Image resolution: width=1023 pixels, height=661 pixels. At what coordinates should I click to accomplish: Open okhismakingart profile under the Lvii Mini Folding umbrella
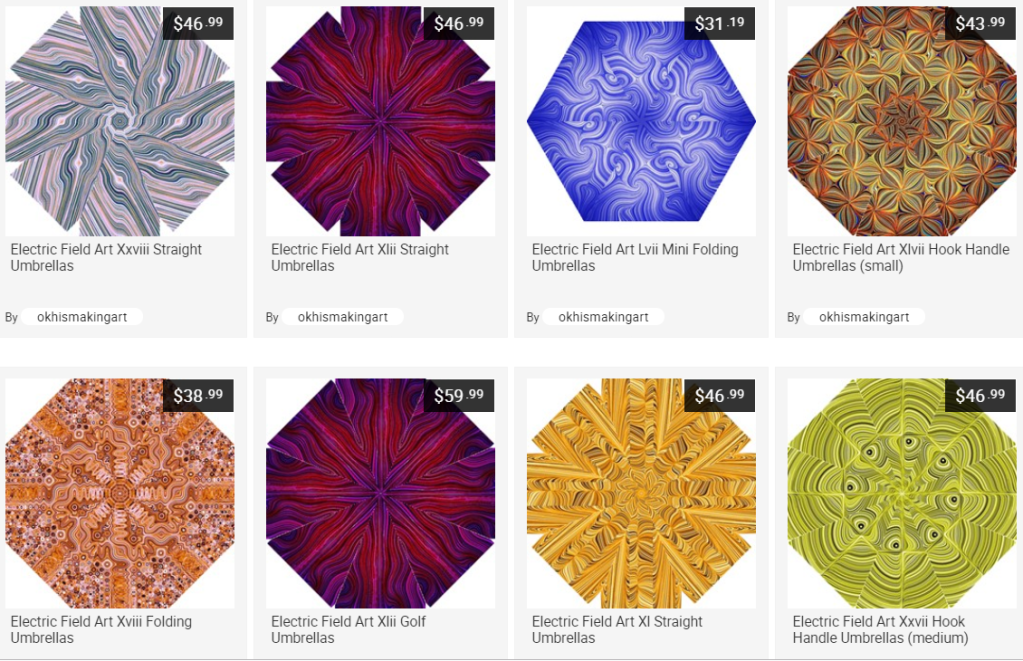[x=603, y=317]
